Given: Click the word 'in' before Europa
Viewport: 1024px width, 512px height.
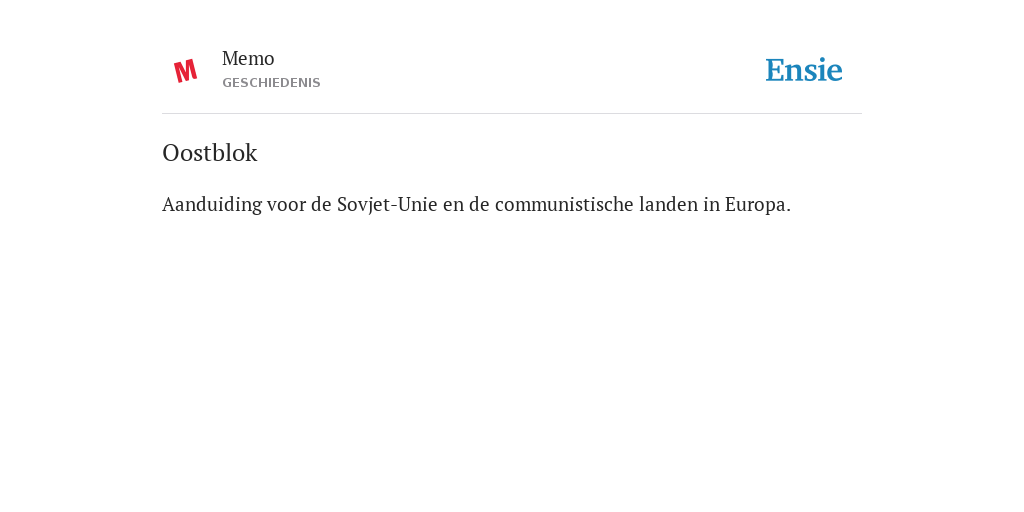Looking at the screenshot, I should (x=711, y=205).
